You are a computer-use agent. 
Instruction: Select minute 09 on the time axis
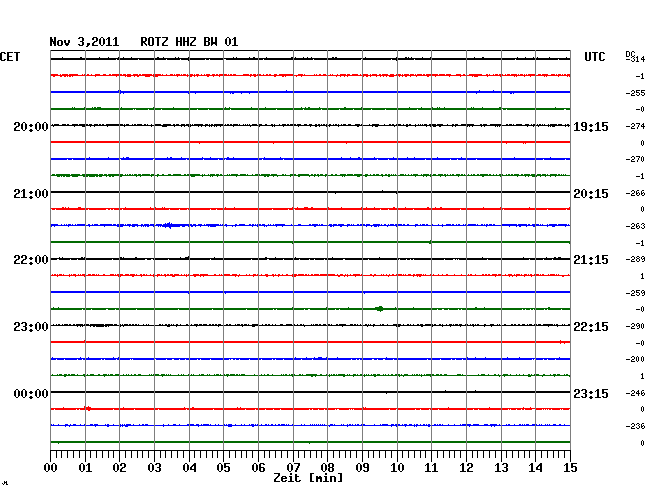362,468
